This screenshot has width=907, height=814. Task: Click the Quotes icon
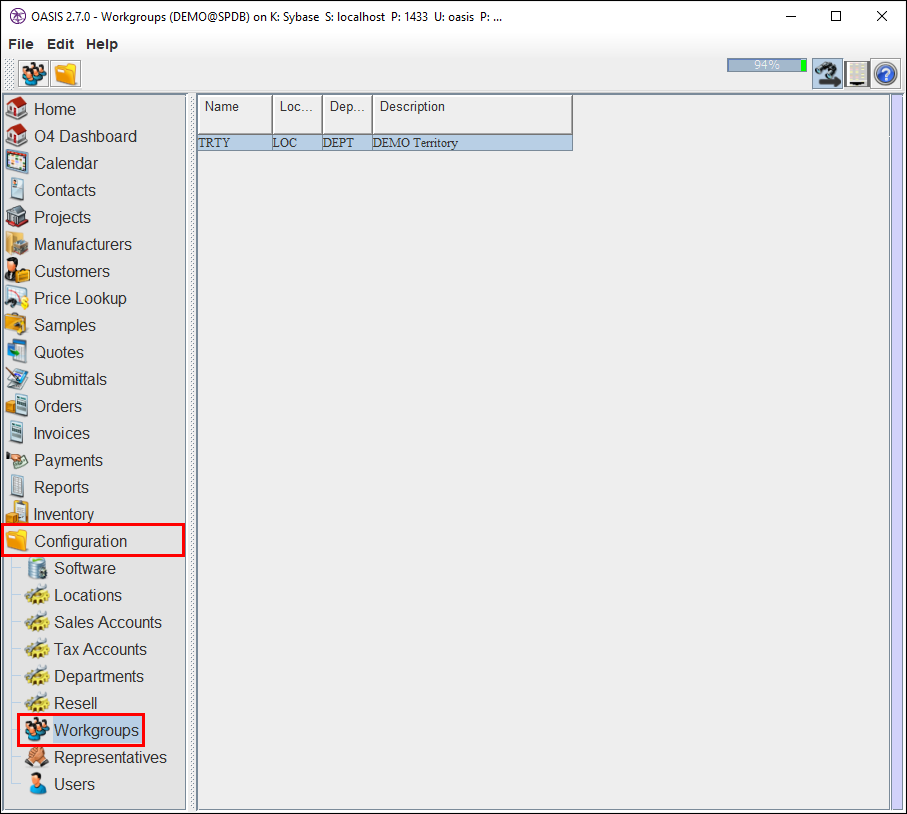(17, 352)
